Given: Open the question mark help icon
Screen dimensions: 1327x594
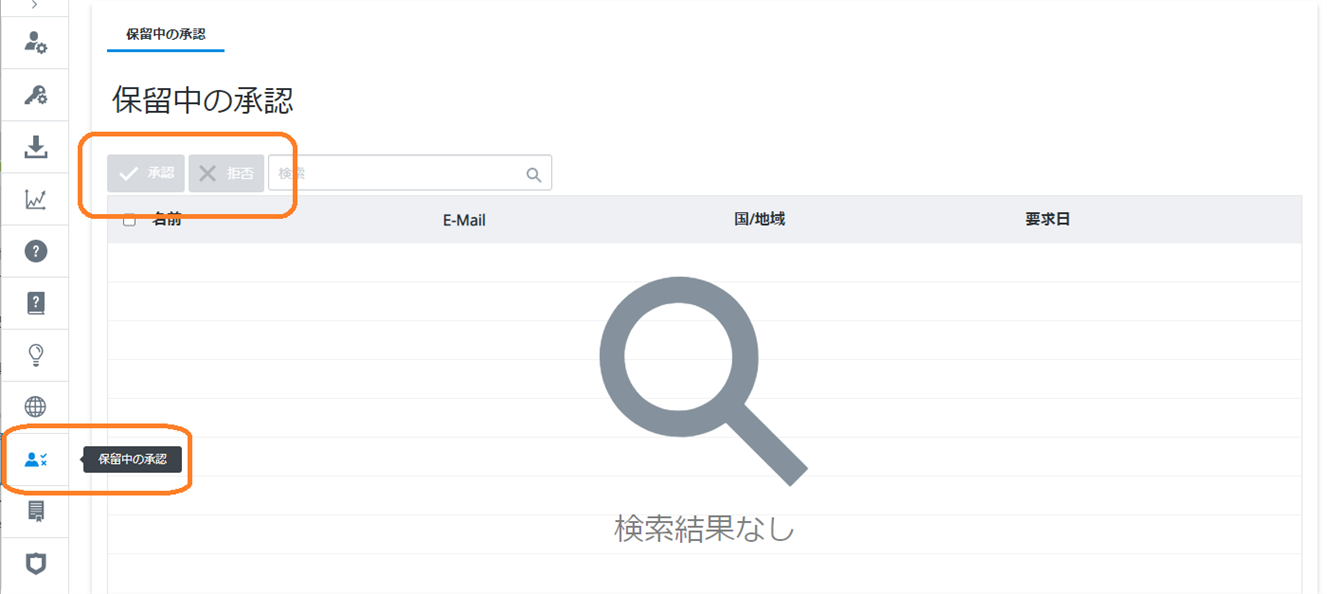Looking at the screenshot, I should point(35,251).
